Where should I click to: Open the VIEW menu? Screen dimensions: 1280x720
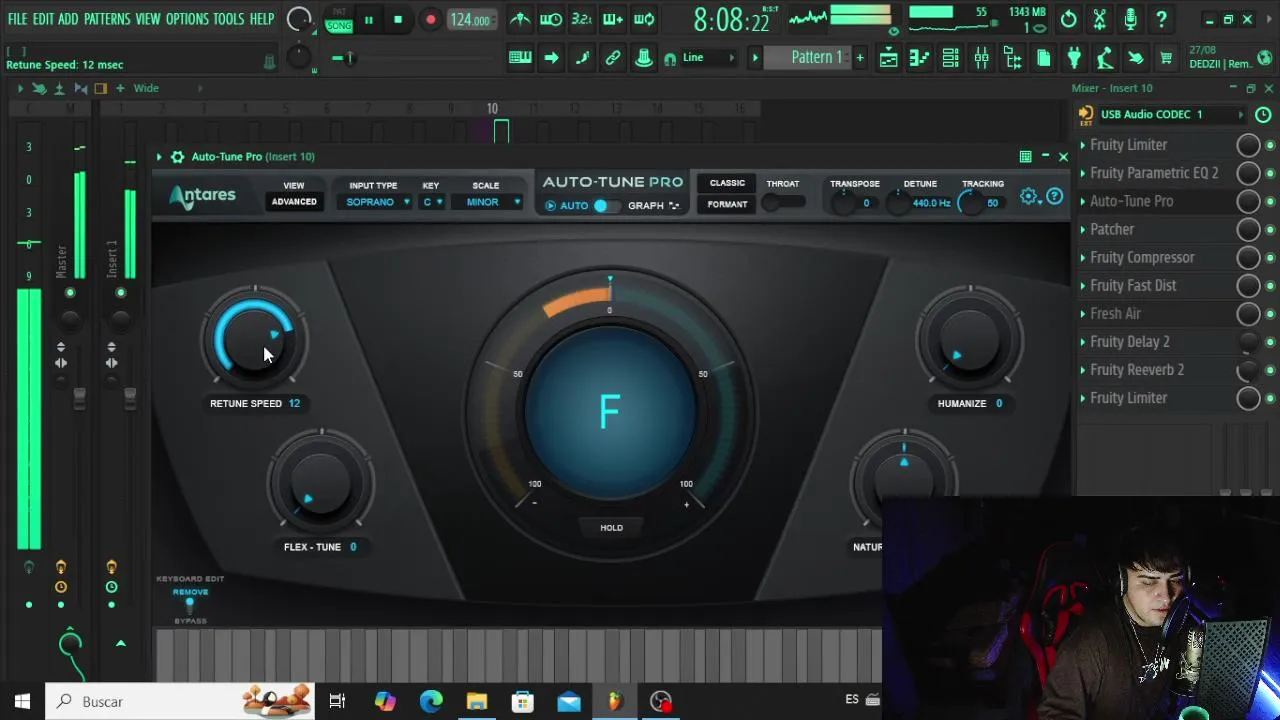point(148,19)
